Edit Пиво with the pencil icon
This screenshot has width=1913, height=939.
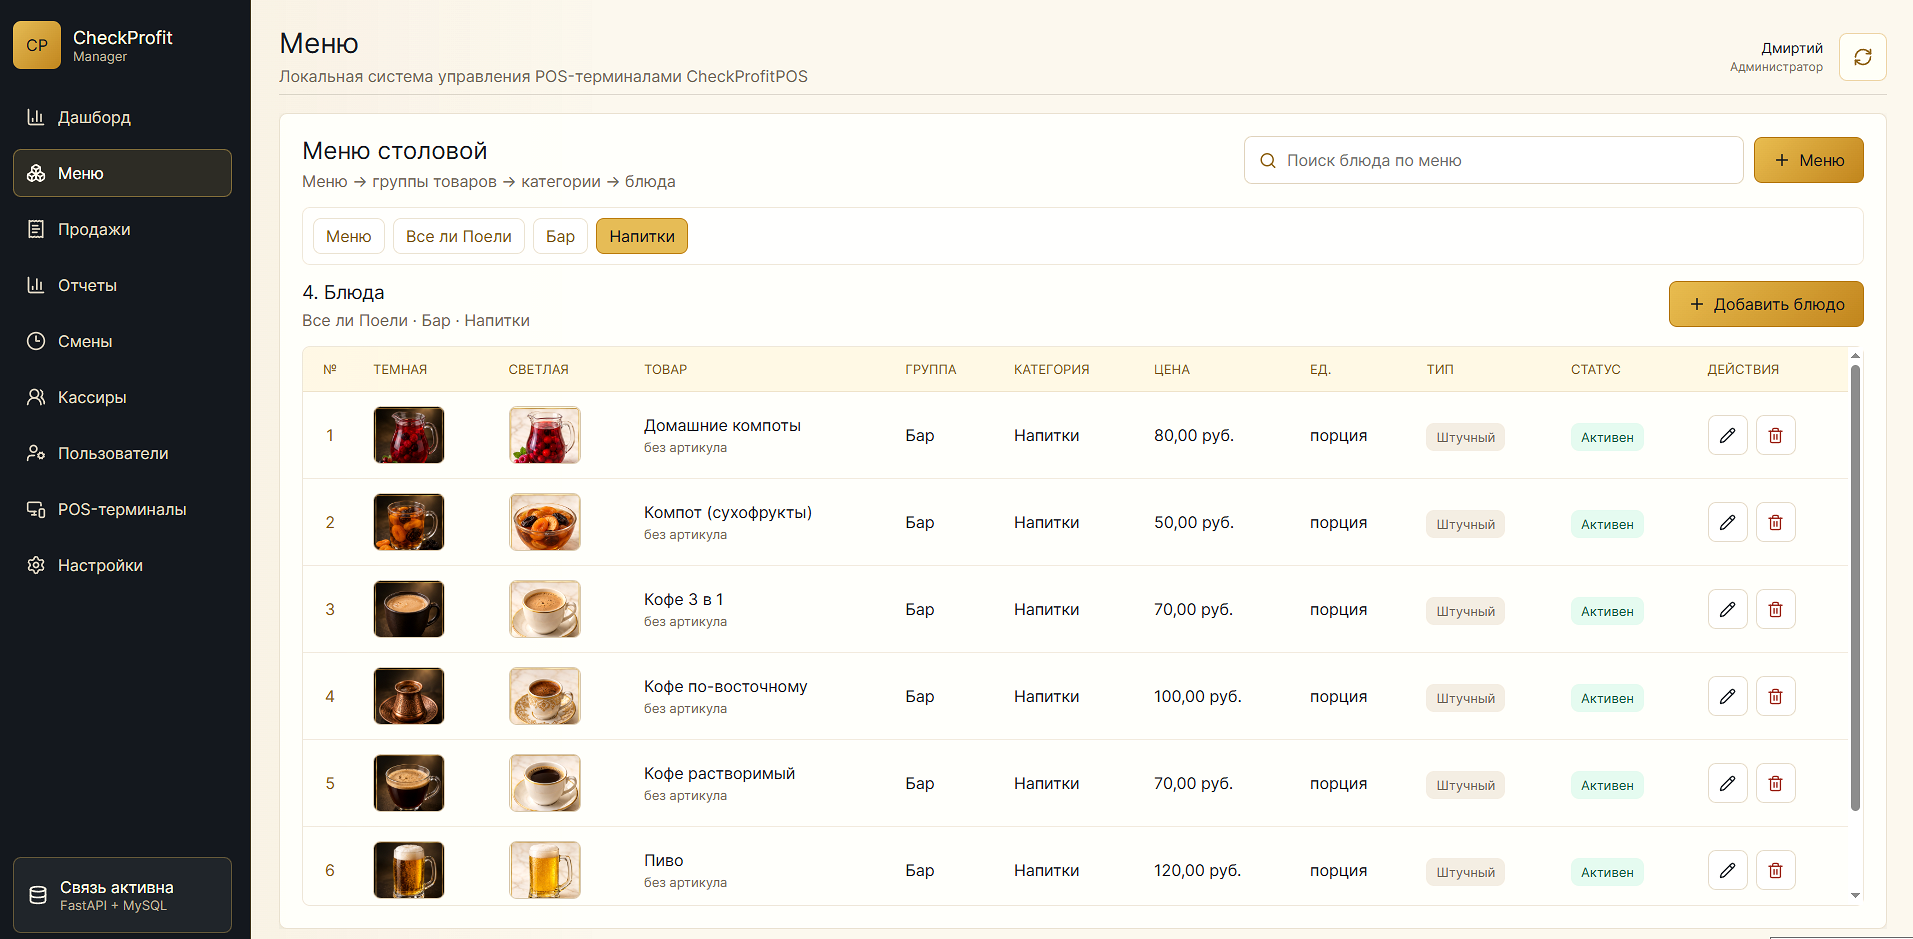[1727, 870]
